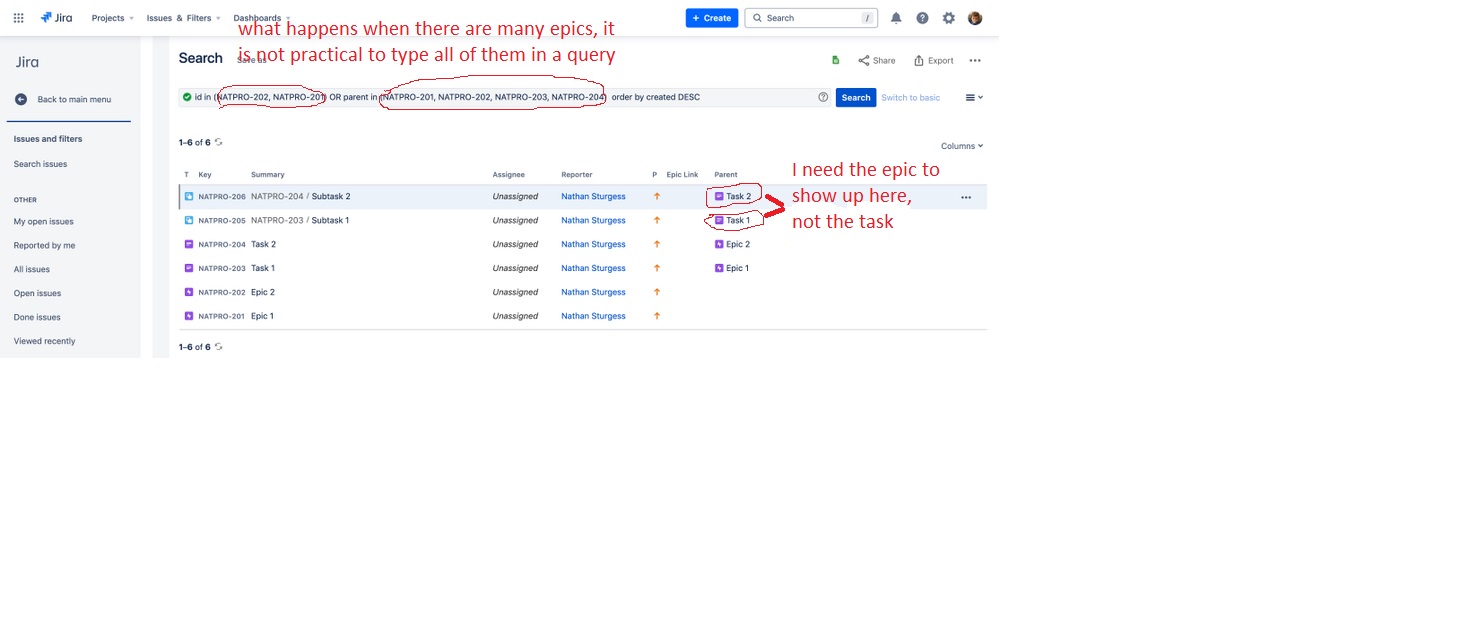Open JQL syntax help

pos(823,97)
